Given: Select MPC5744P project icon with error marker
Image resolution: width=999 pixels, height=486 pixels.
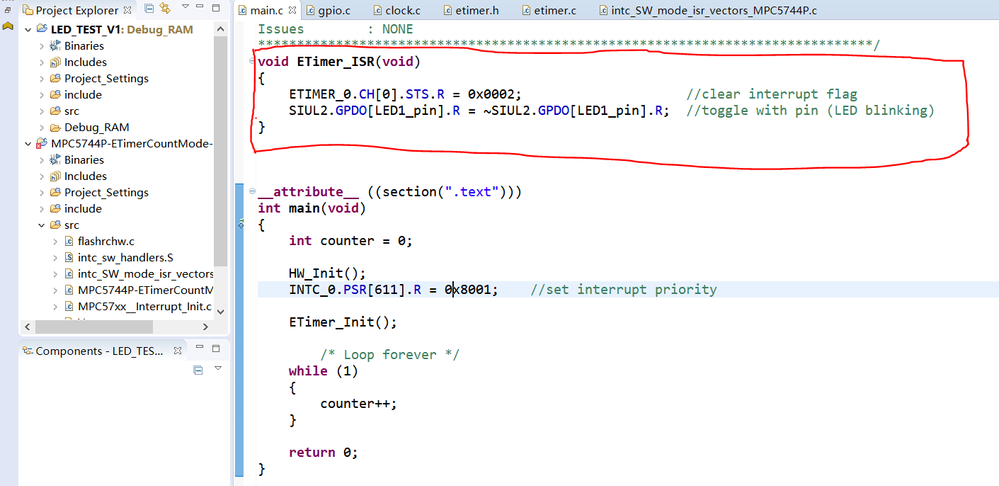Looking at the screenshot, I should click(42, 144).
